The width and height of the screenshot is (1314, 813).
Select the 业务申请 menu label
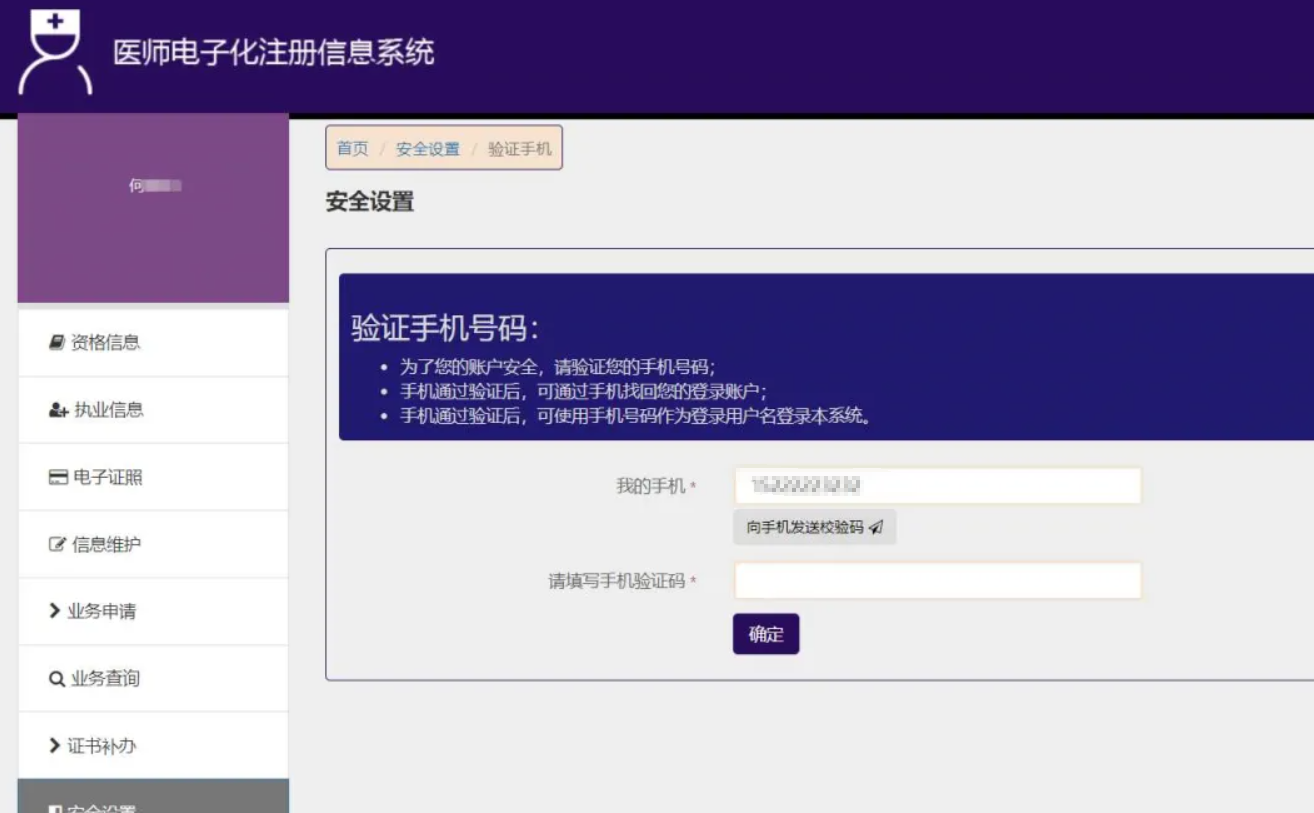pyautogui.click(x=101, y=612)
